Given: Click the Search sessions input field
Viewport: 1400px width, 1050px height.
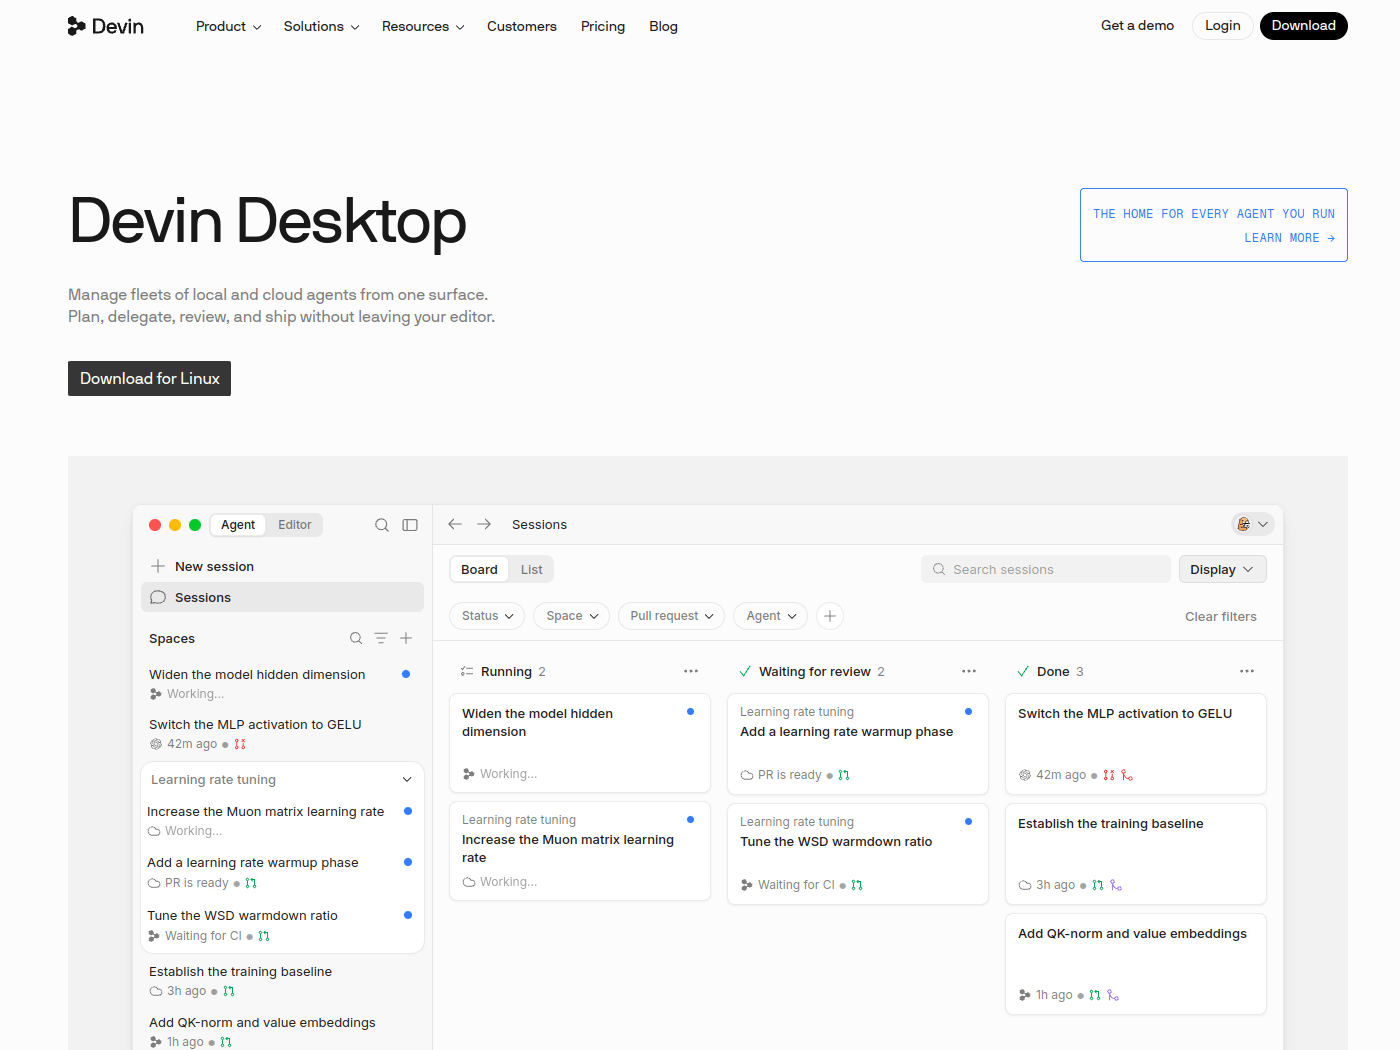Looking at the screenshot, I should [1046, 569].
